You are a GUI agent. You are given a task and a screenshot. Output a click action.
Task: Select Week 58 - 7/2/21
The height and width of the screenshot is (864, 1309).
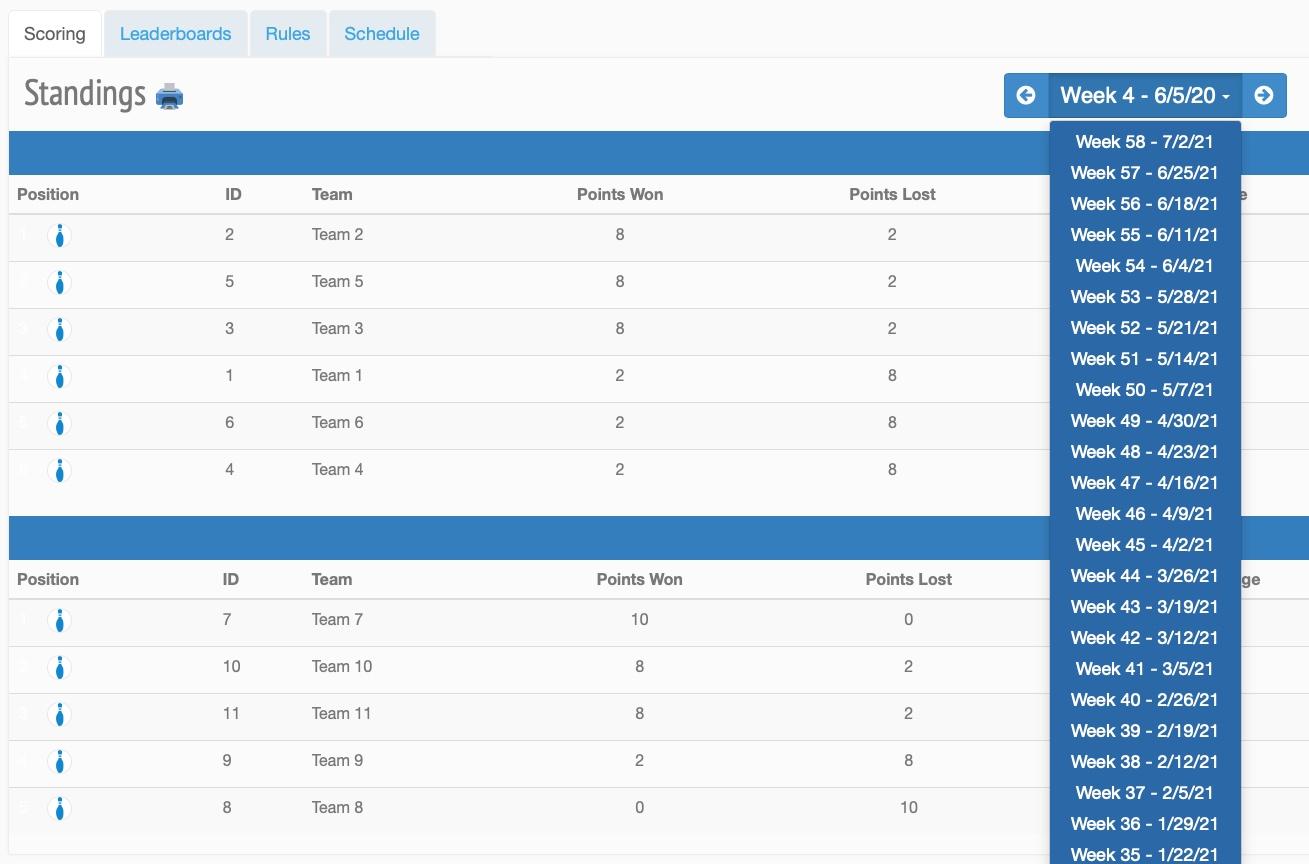[1145, 142]
